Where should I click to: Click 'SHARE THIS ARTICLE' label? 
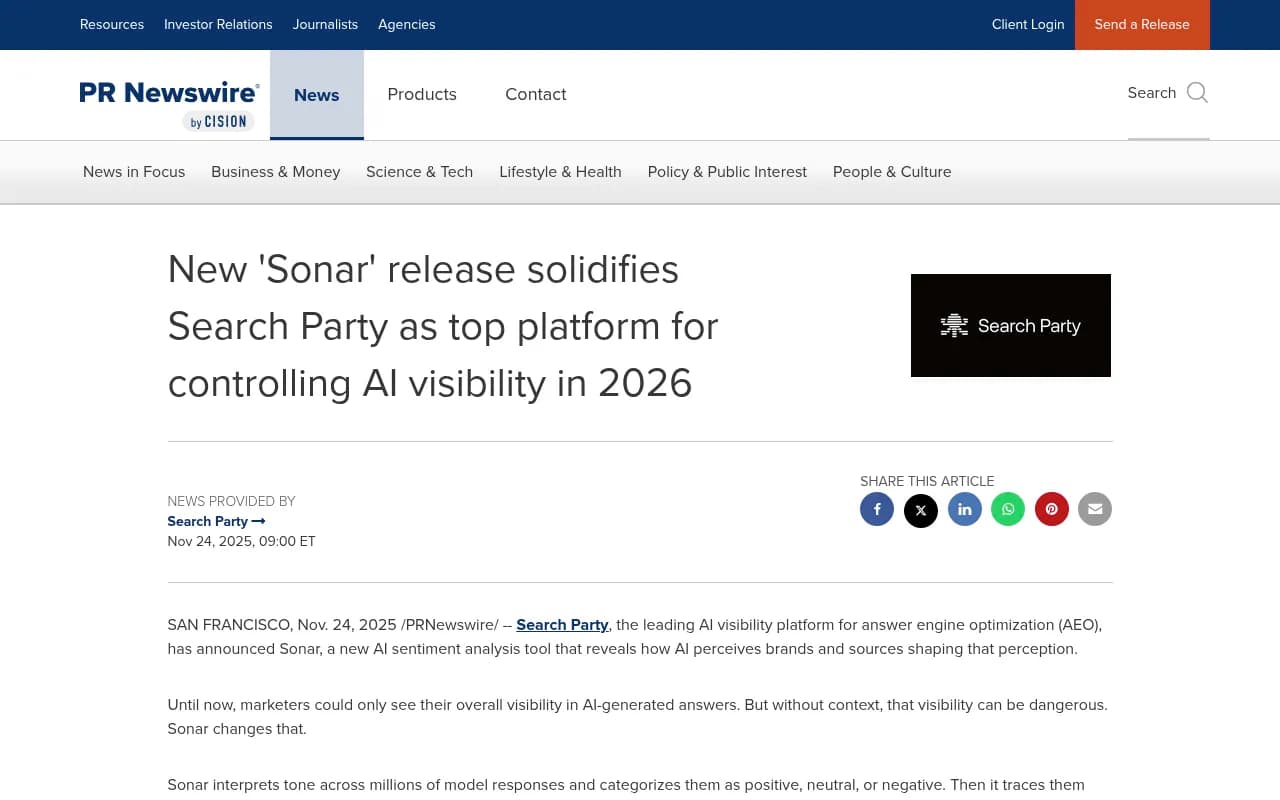(x=927, y=481)
